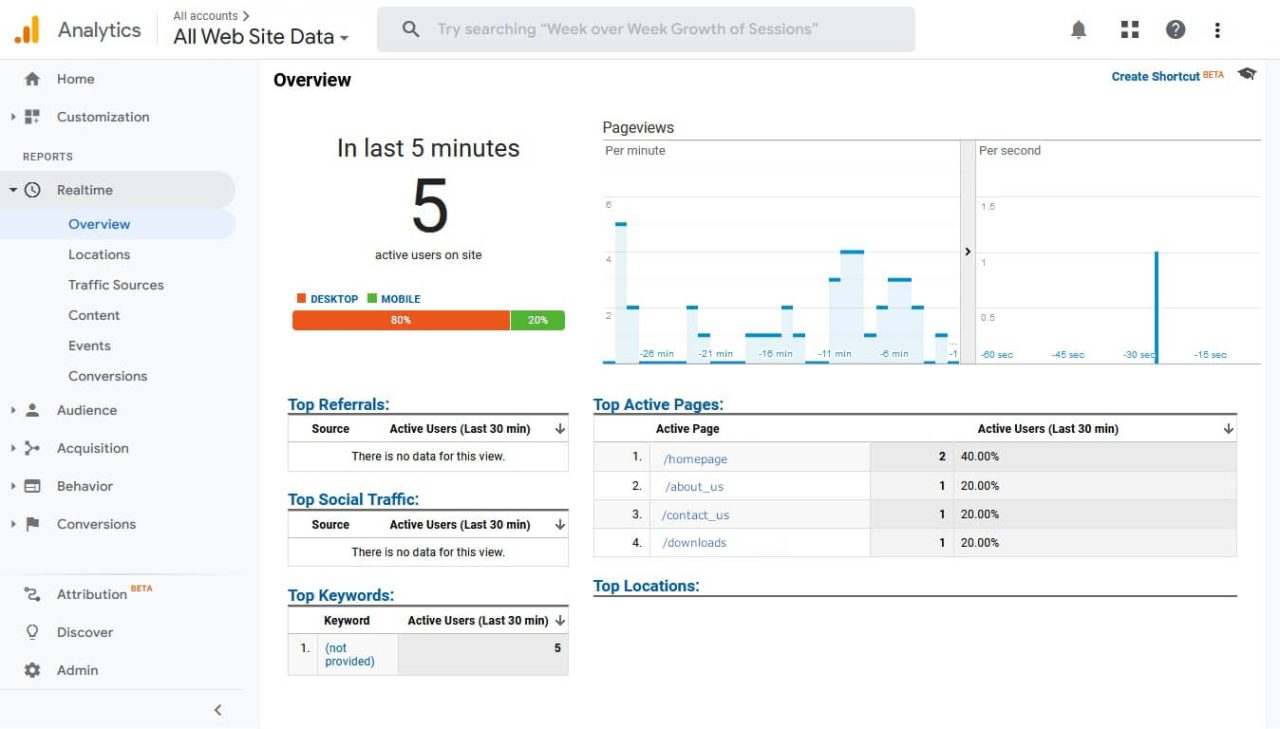Open the /contact_us active page link
This screenshot has height=729, width=1280.
(x=695, y=515)
